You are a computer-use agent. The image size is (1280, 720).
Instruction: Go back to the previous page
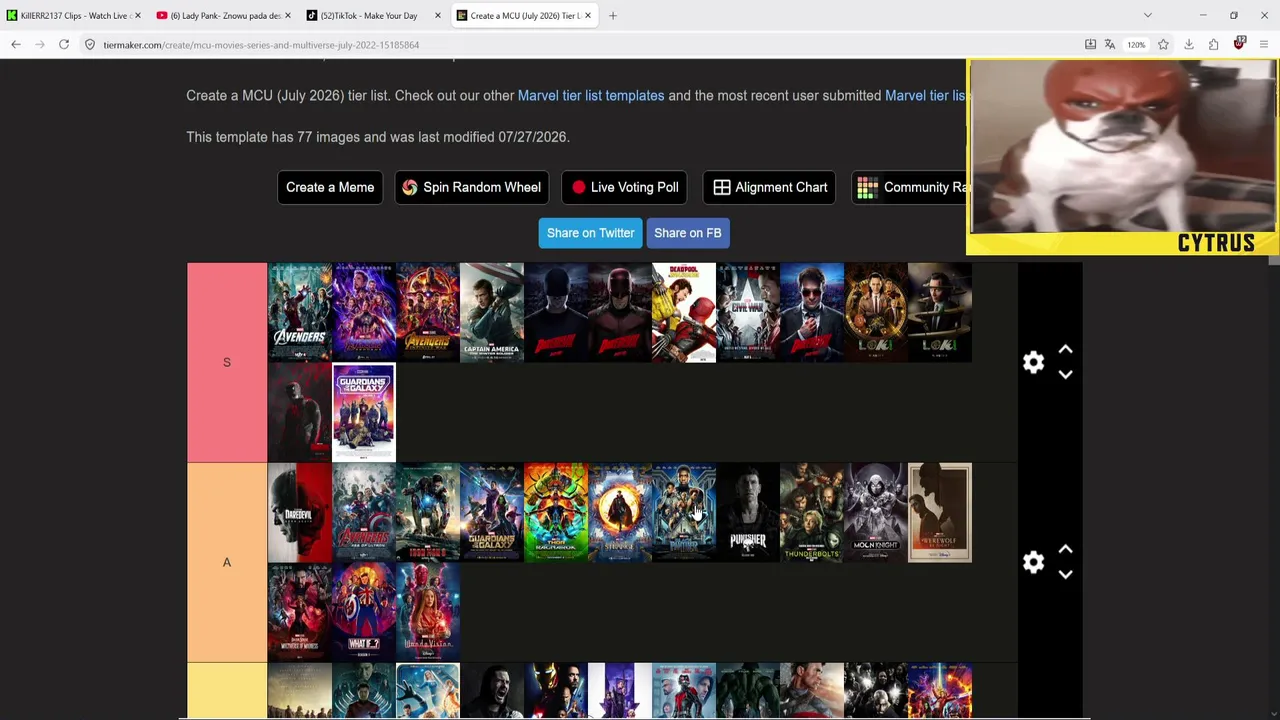point(16,44)
